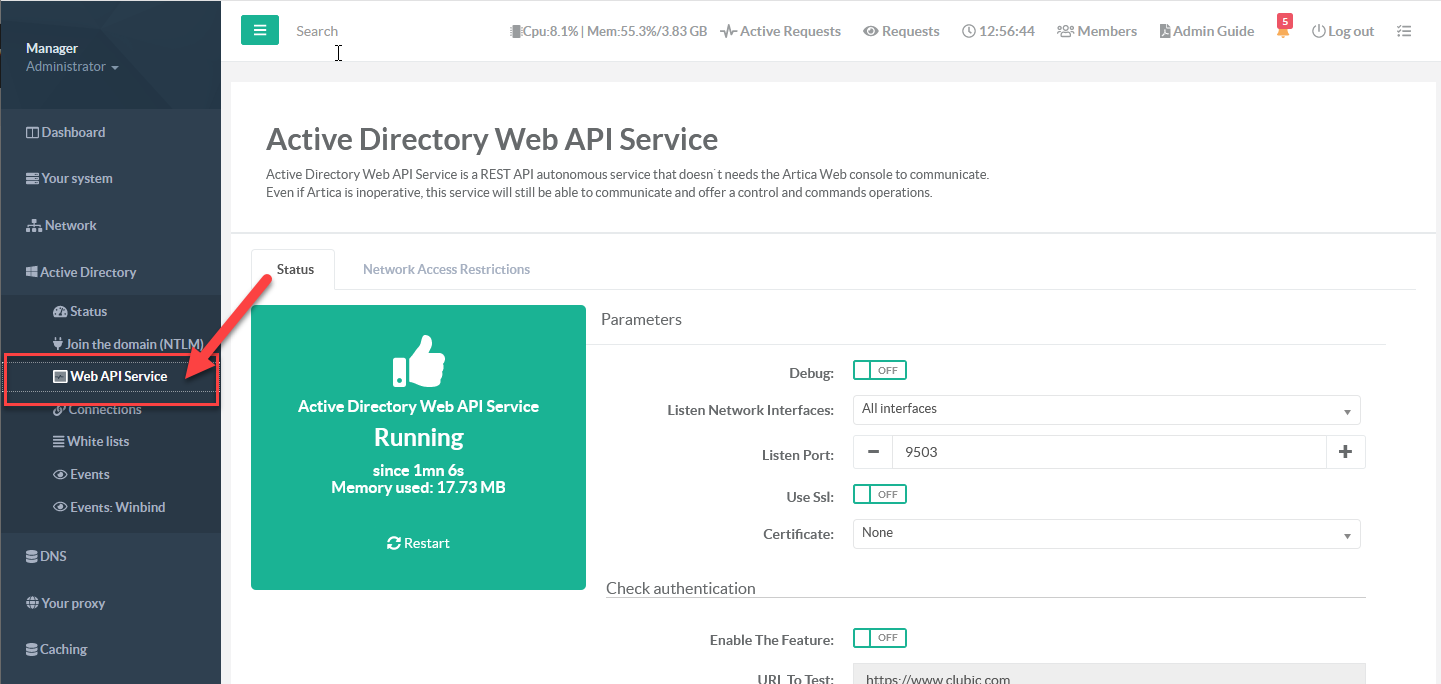Decrease Listen Port with minus button
Viewport: 1441px width, 684px height.
tap(873, 452)
